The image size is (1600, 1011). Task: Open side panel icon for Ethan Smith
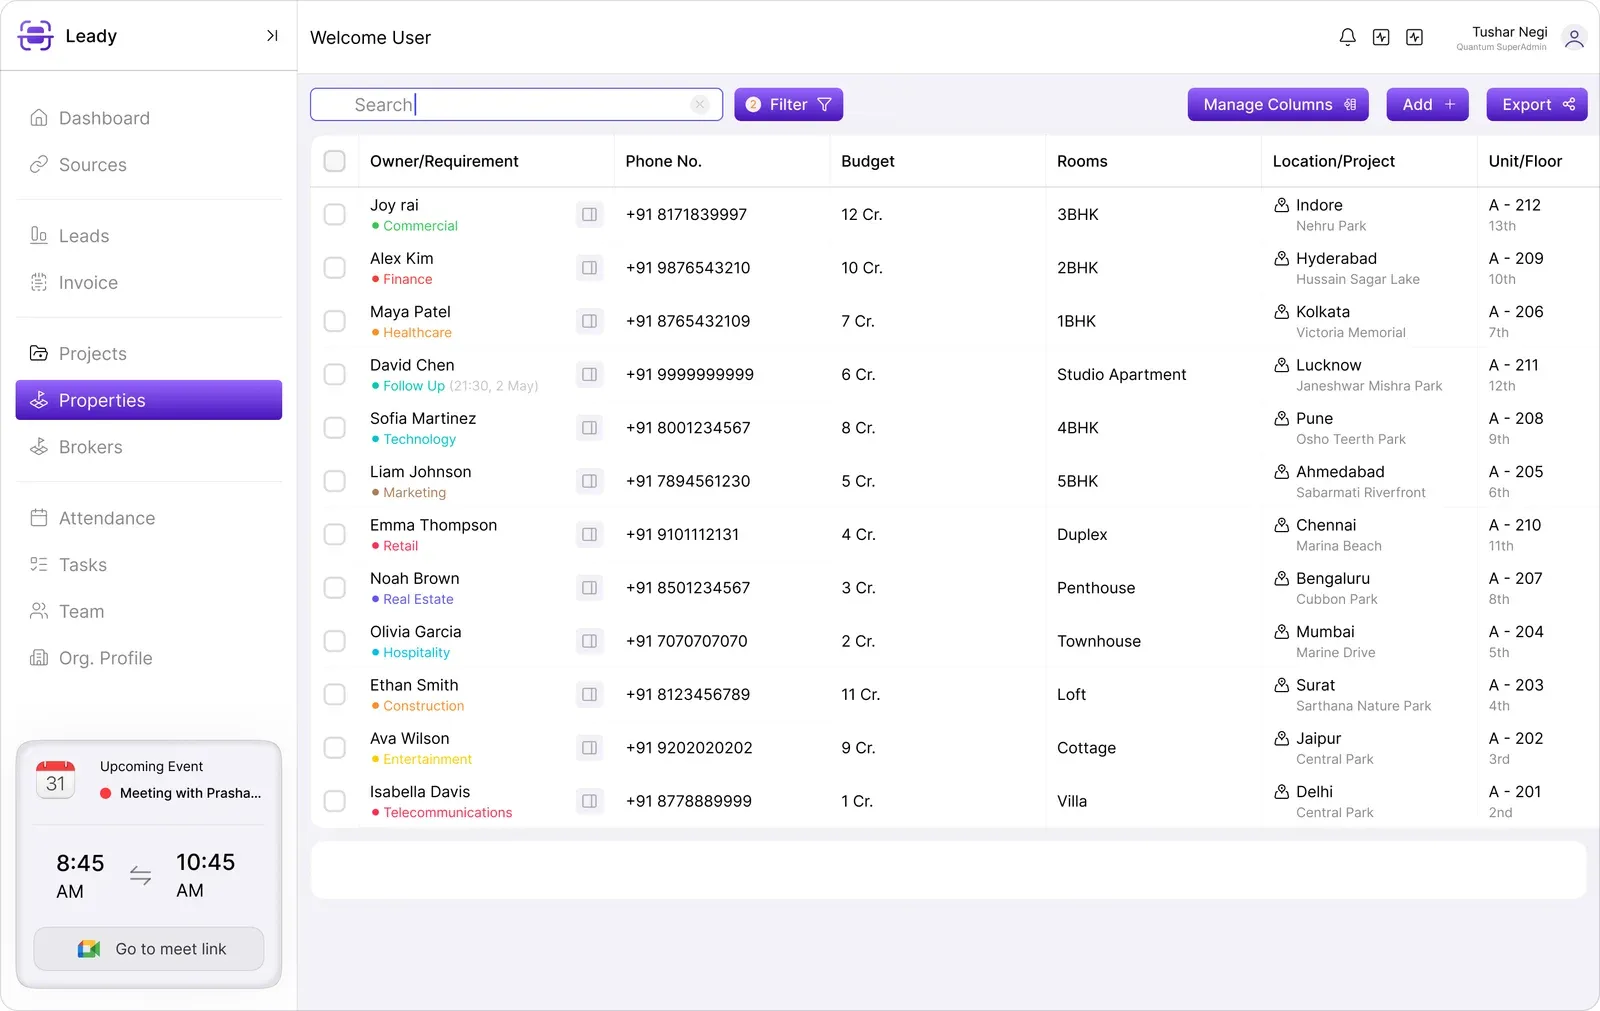pos(590,694)
